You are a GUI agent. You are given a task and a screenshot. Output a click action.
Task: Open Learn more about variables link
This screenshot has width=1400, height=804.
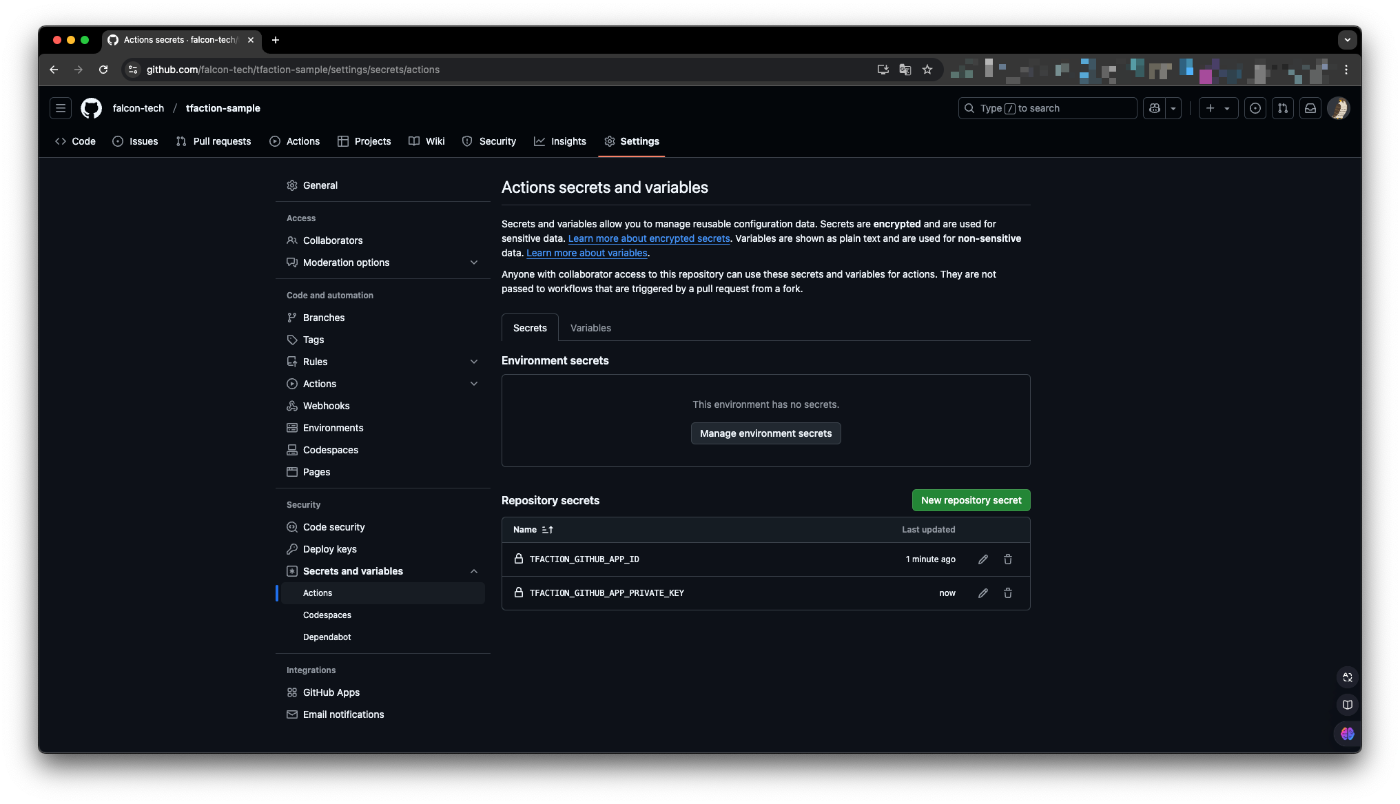point(587,253)
